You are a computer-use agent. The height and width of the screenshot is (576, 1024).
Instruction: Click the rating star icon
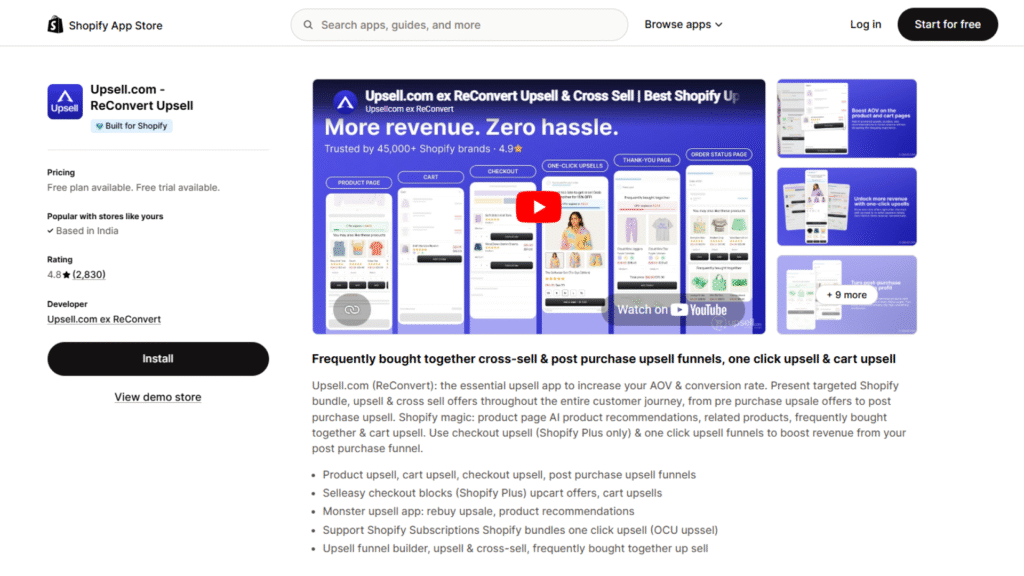click(67, 275)
